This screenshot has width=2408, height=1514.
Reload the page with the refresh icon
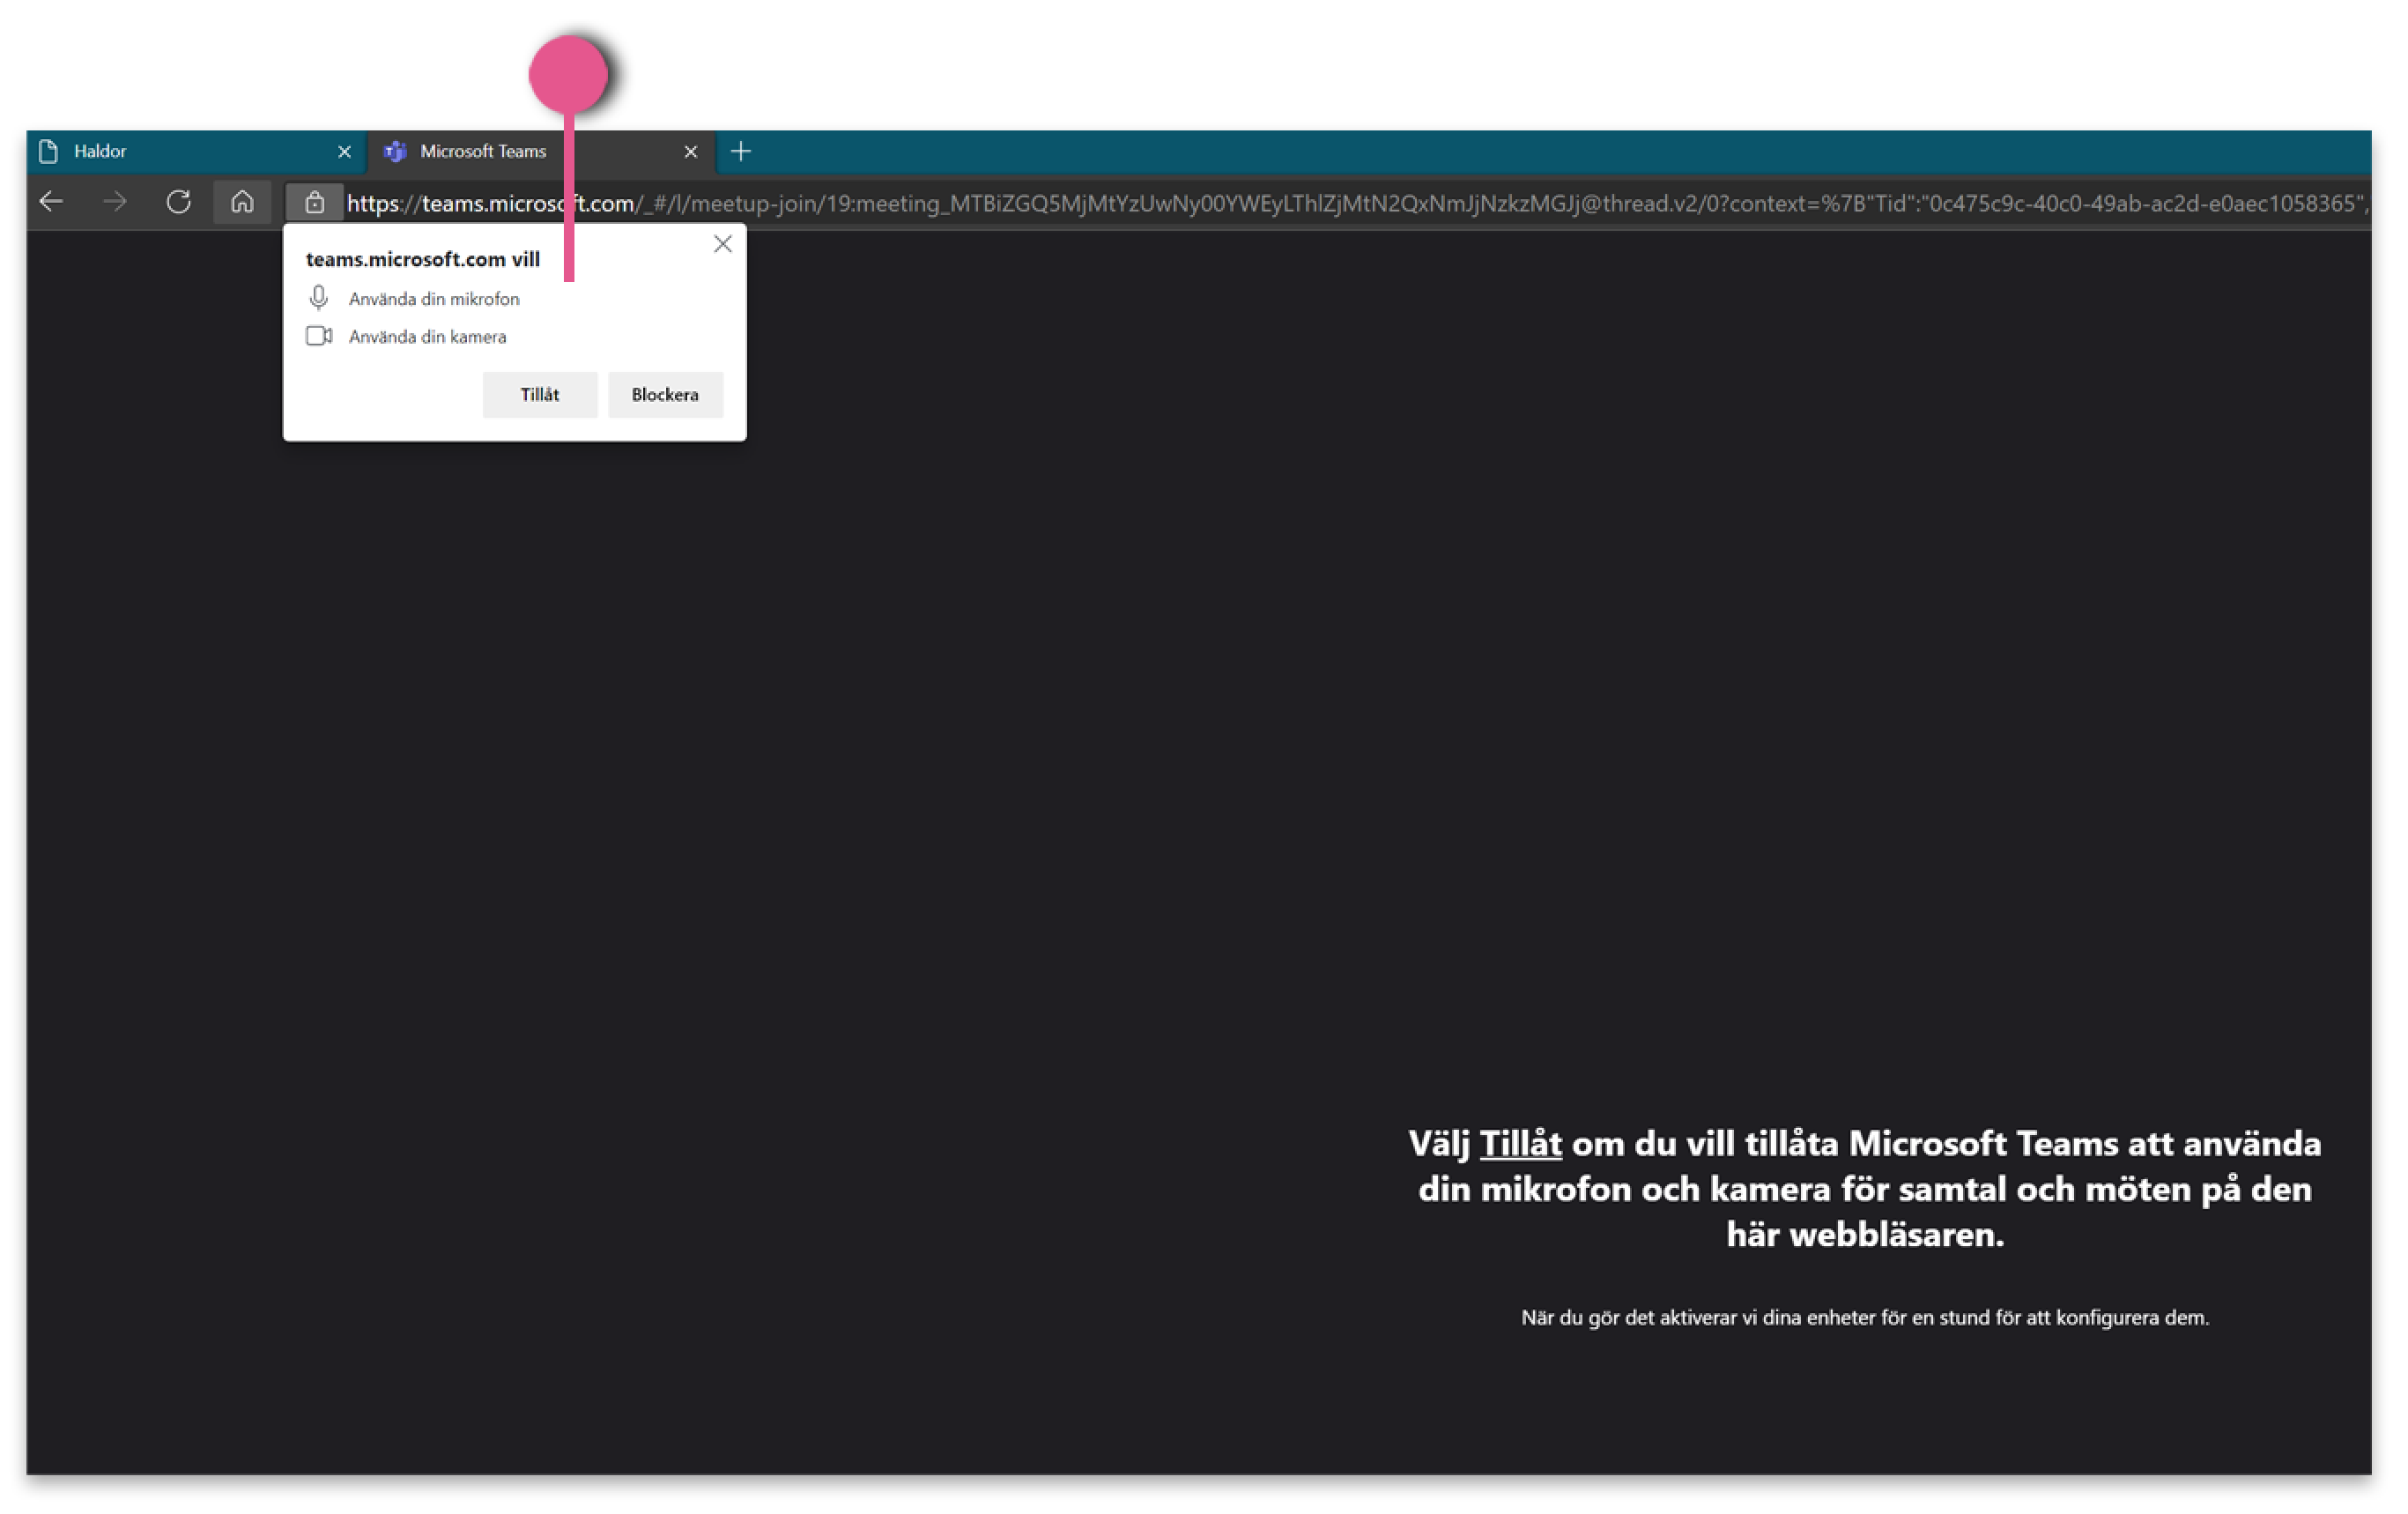[179, 202]
